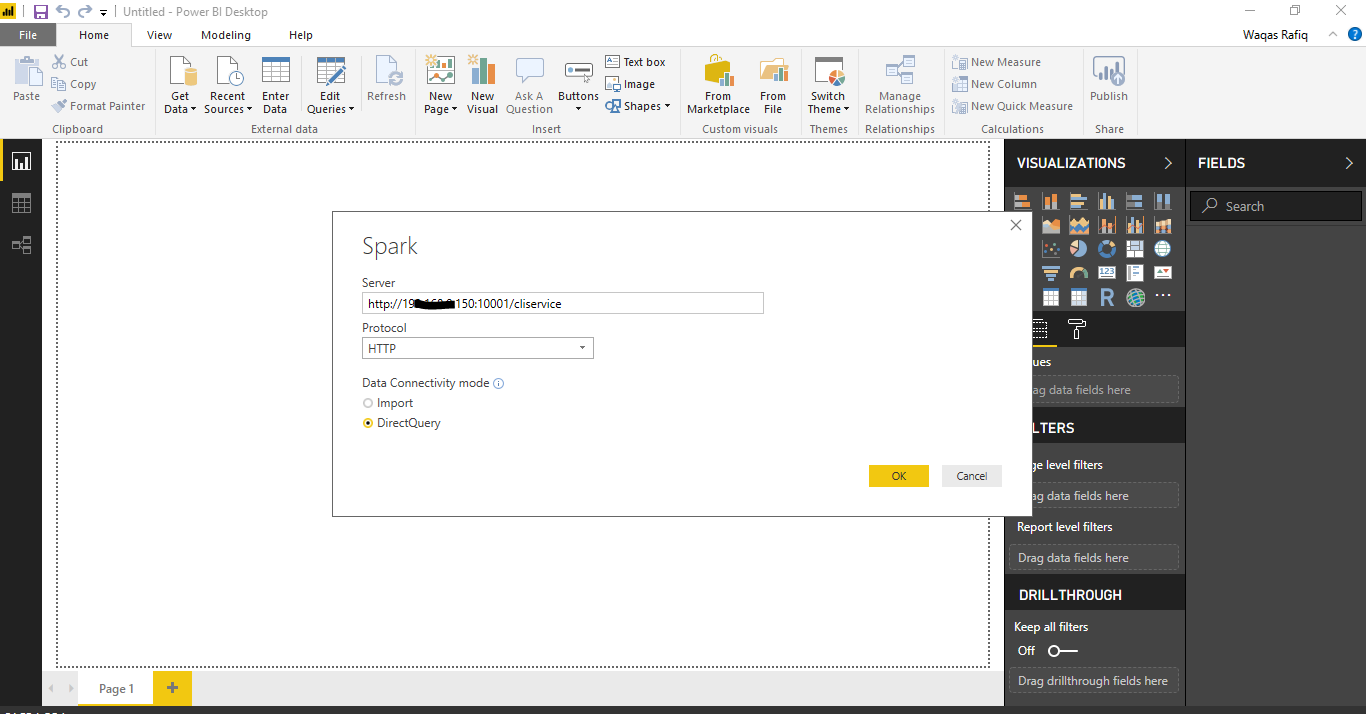Viewport: 1366px width, 714px height.
Task: Select the R script visual icon
Action: [x=1106, y=296]
